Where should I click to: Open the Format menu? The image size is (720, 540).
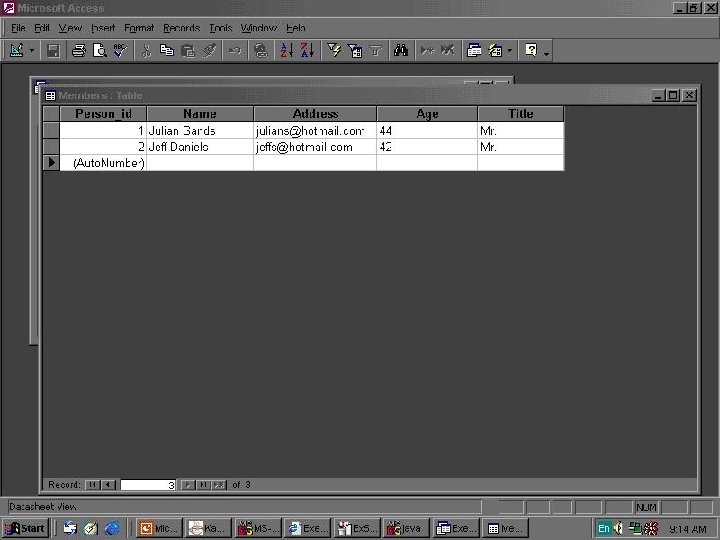tap(139, 28)
